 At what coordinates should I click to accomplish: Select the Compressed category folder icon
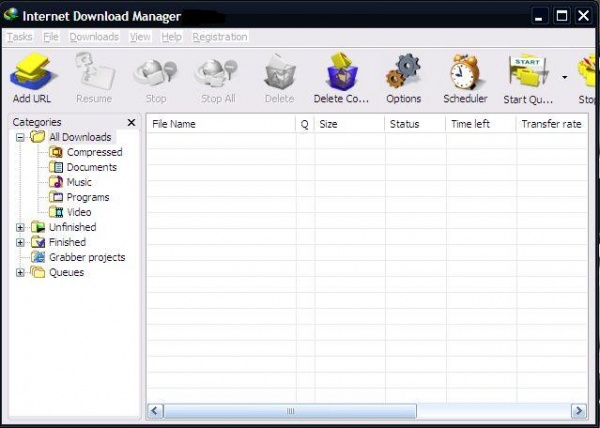[x=56, y=152]
